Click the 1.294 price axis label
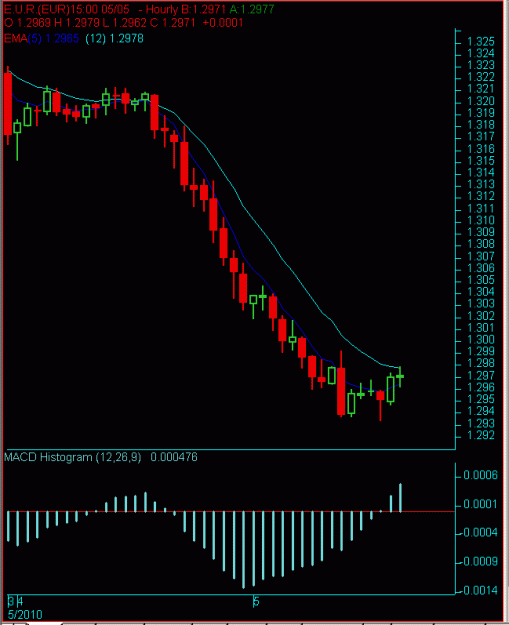Image resolution: width=509 pixels, height=625 pixels. (x=480, y=411)
